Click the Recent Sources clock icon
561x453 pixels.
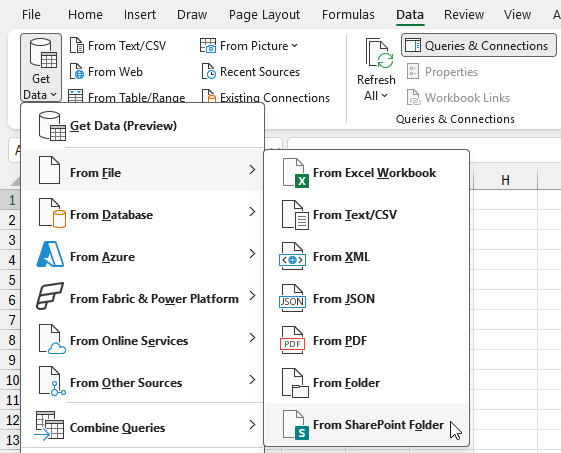[209, 71]
